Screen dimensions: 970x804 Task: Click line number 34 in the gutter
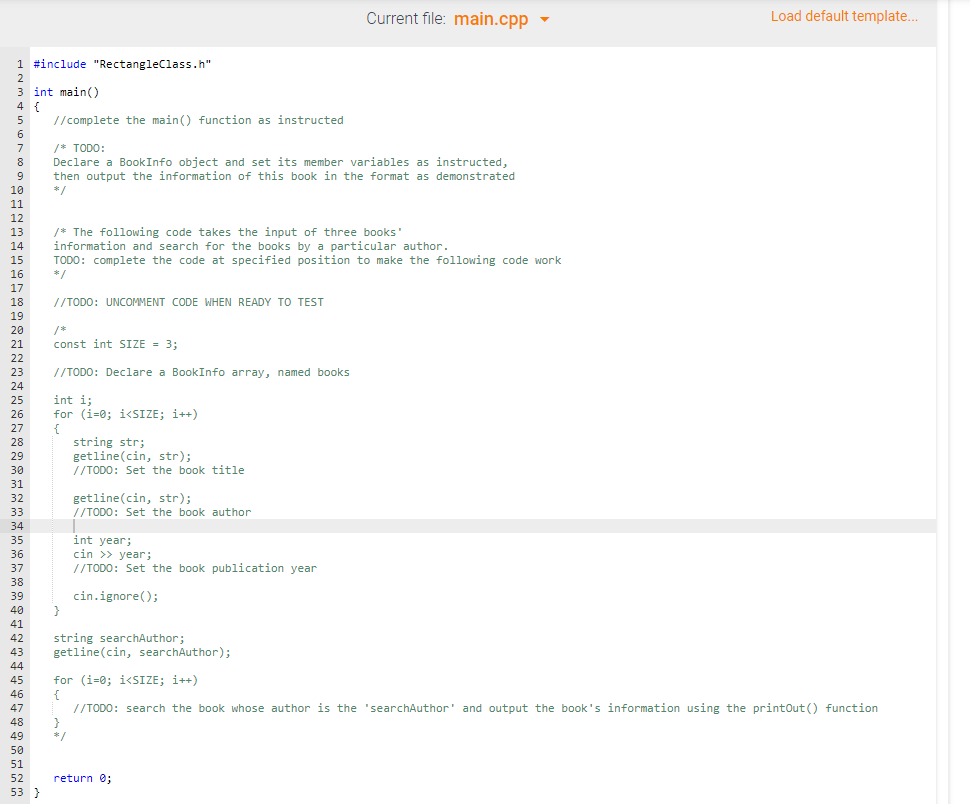point(19,525)
